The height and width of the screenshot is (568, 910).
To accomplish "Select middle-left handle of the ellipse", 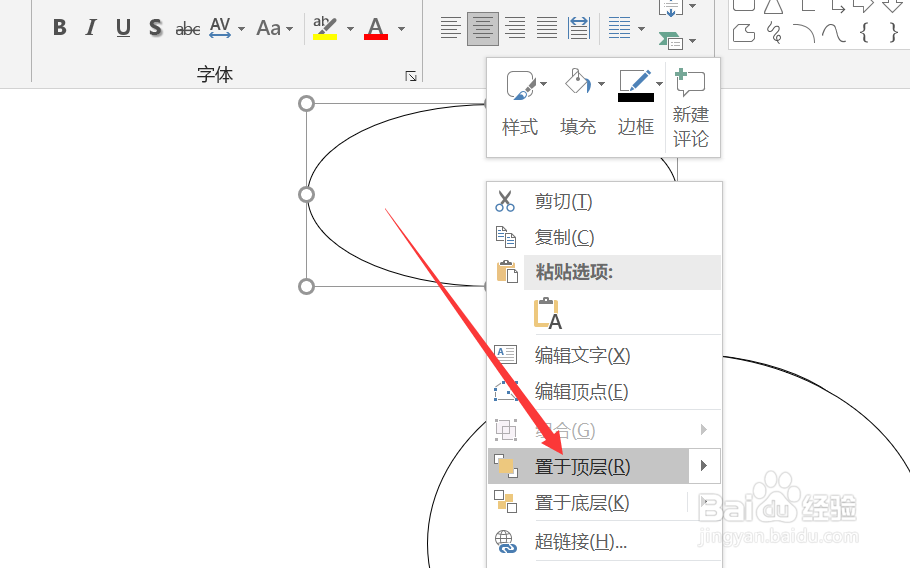I will click(x=306, y=194).
